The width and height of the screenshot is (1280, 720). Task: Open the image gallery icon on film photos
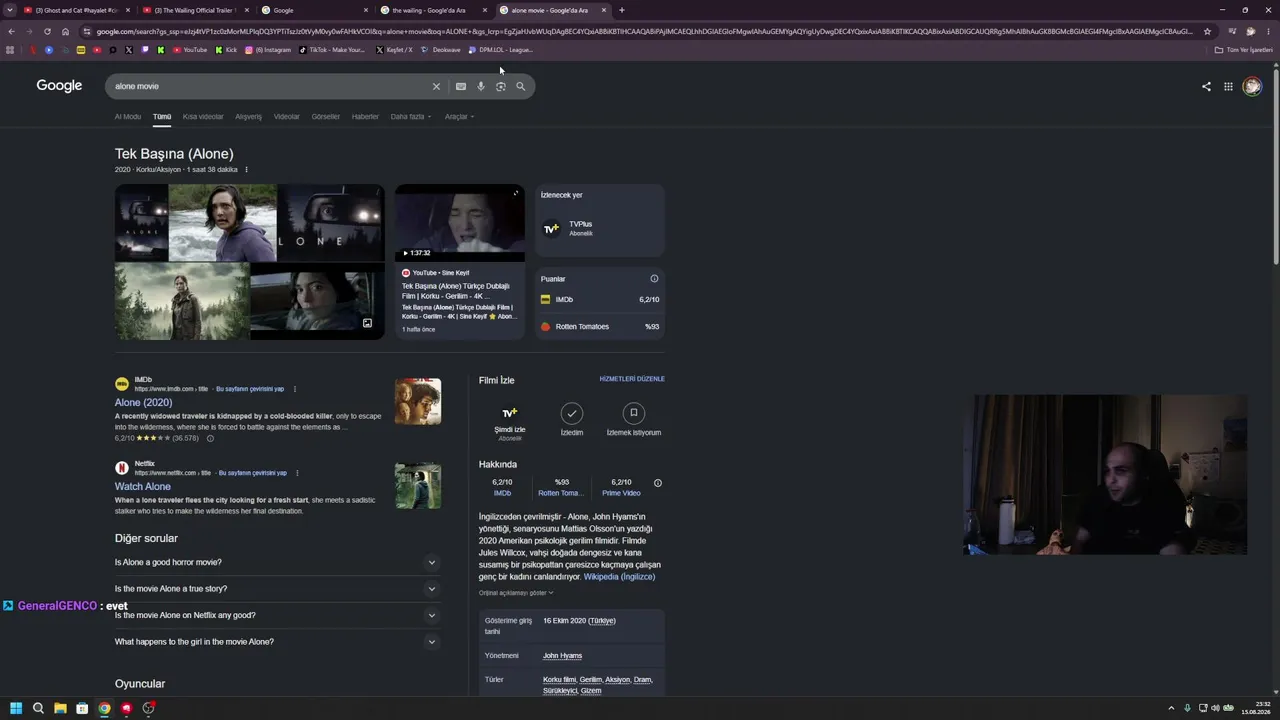367,323
